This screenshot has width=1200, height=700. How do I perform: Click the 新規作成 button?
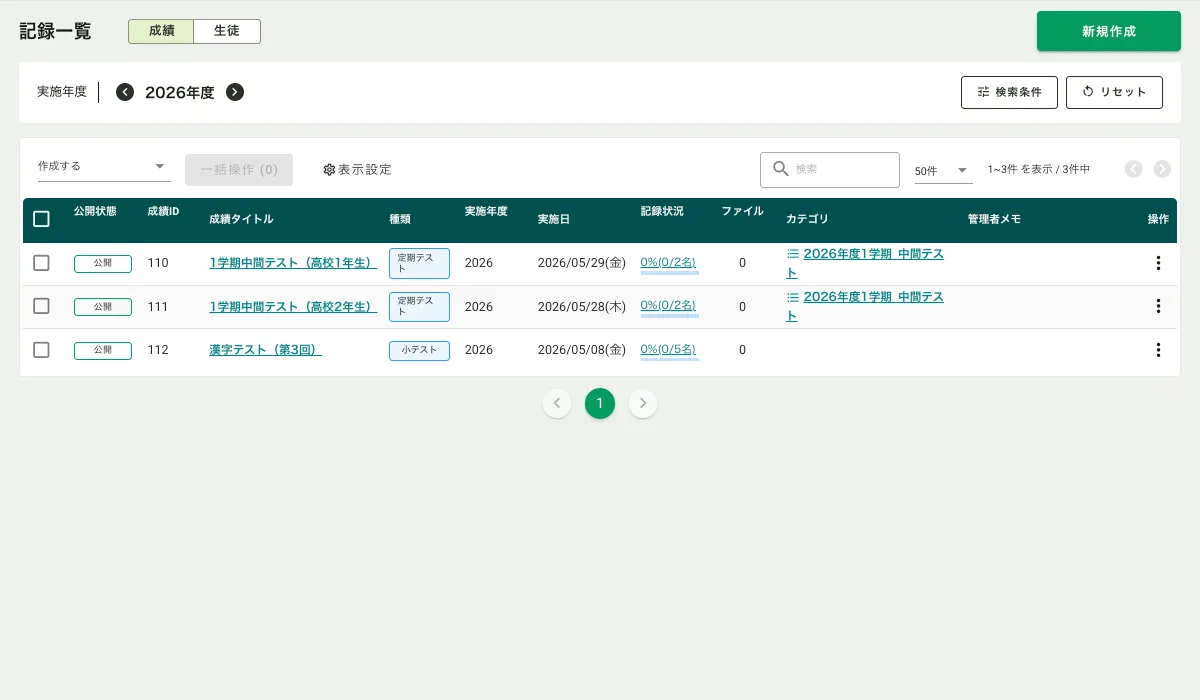[1108, 31]
